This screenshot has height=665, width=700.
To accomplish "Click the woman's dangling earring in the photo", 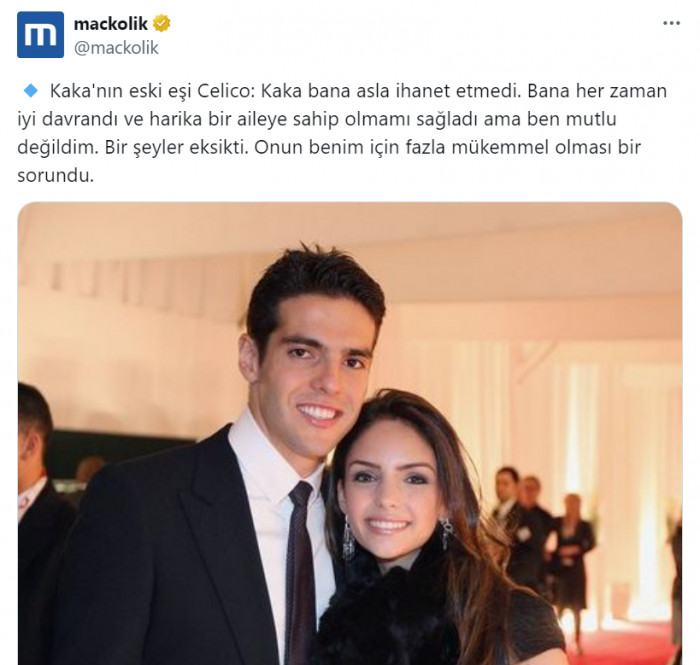I will click(348, 538).
